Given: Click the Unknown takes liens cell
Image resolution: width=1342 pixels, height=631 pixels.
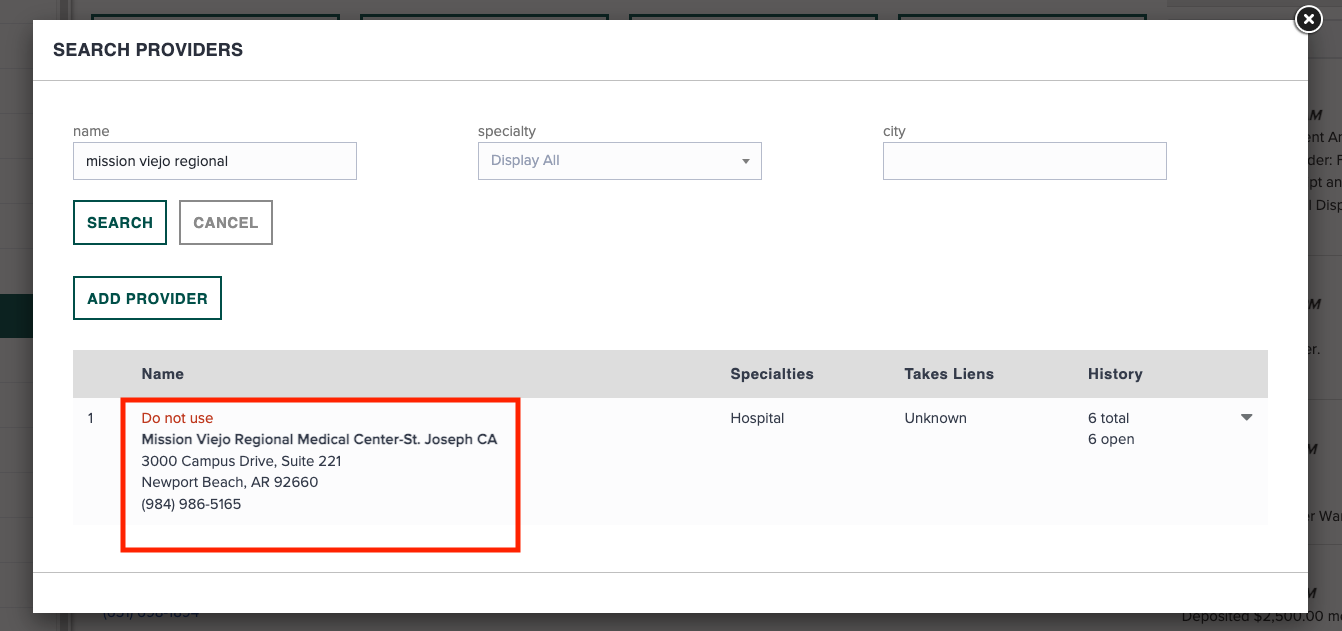Looking at the screenshot, I should coord(935,418).
